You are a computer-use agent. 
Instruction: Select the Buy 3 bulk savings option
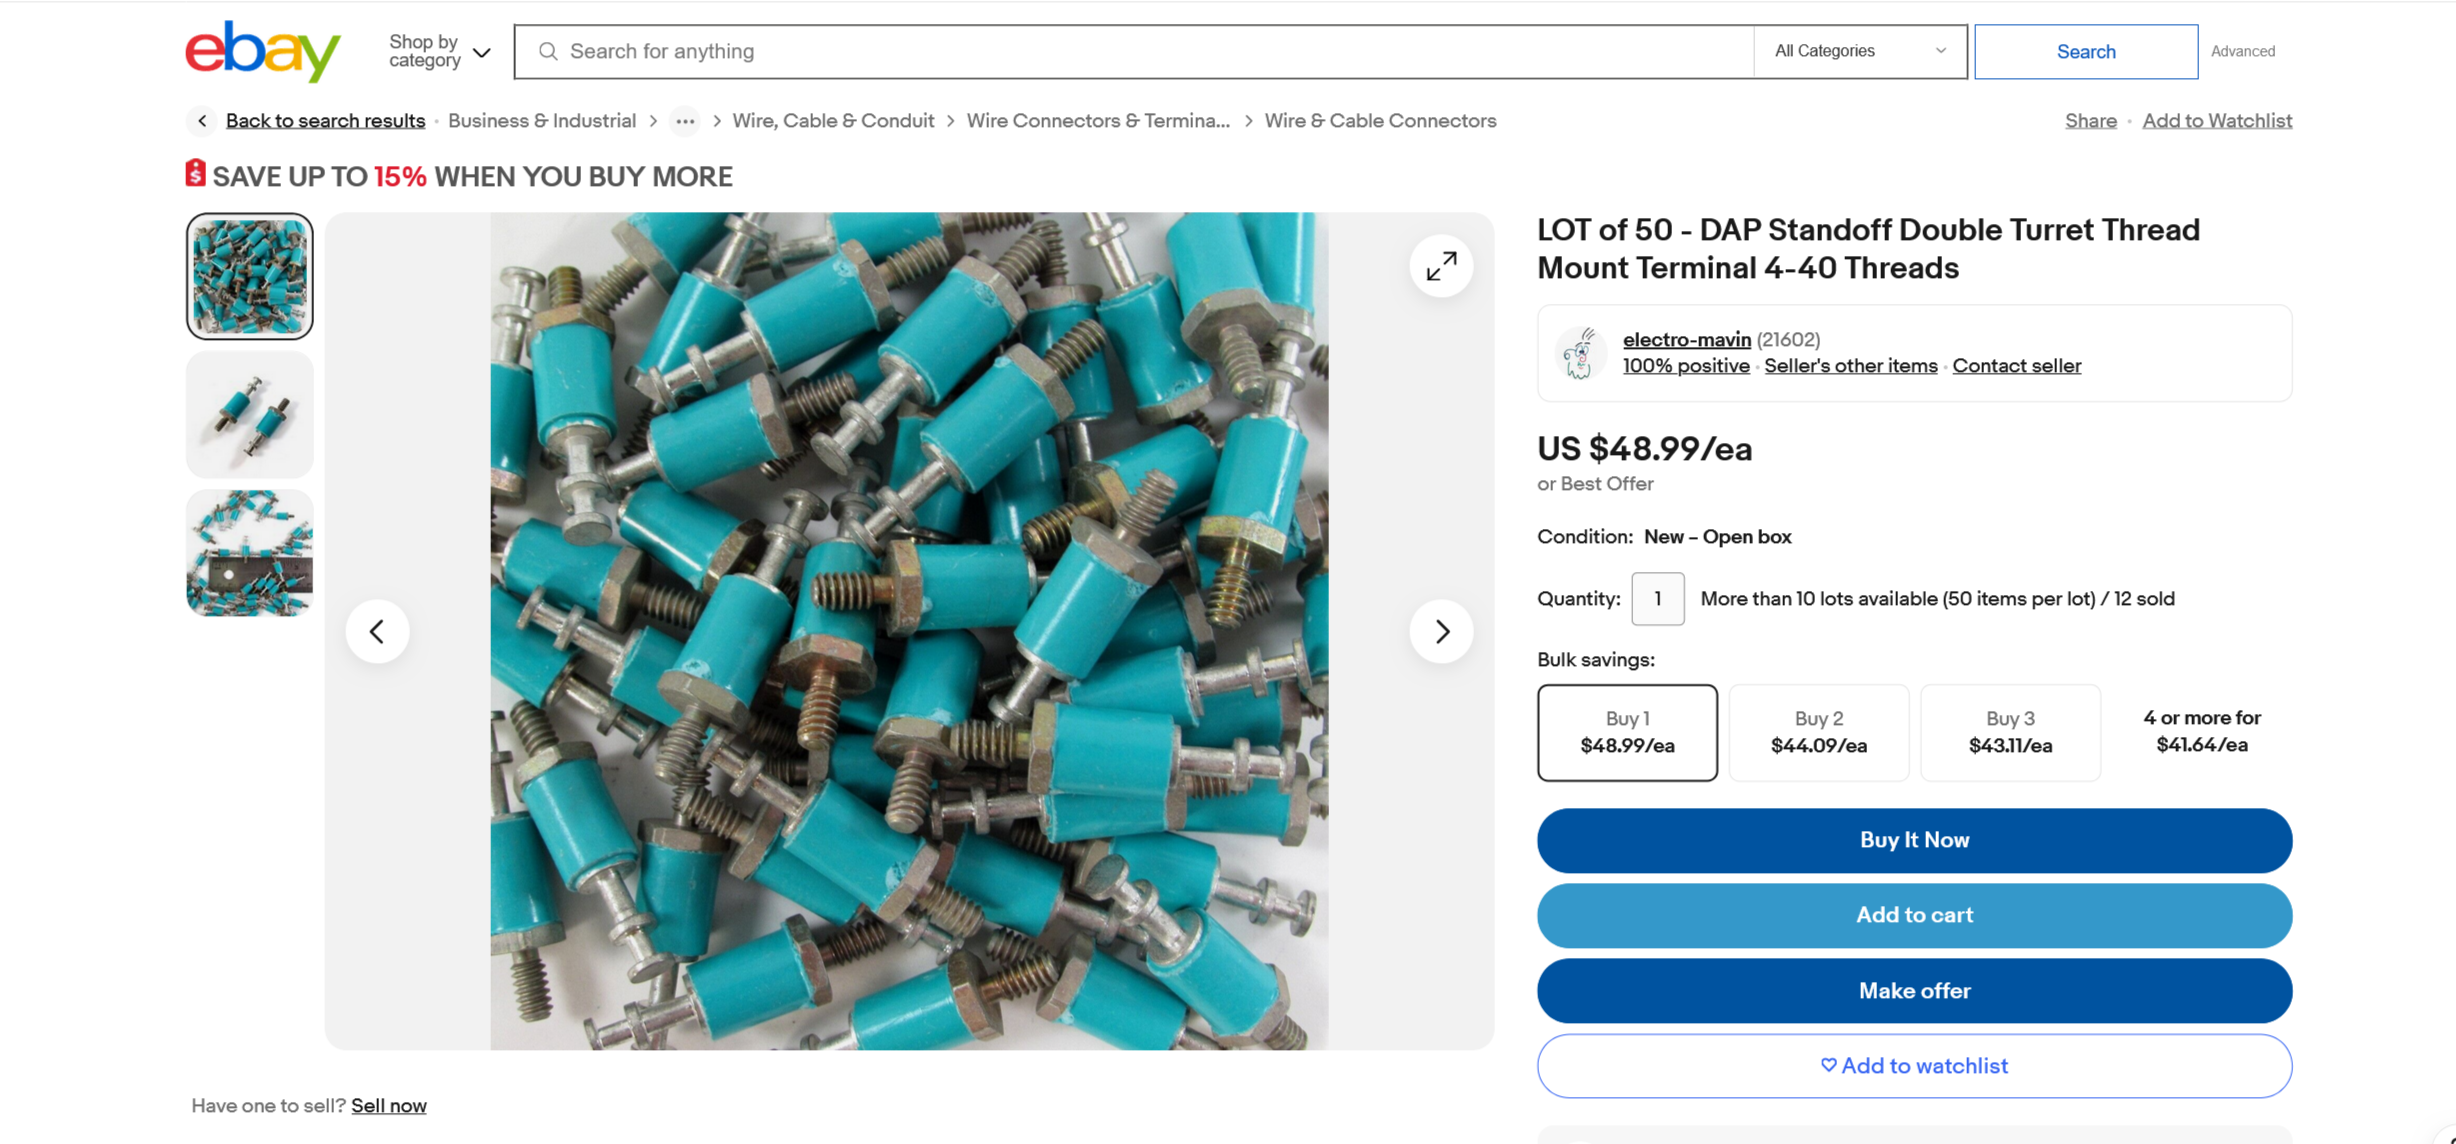coord(2009,732)
